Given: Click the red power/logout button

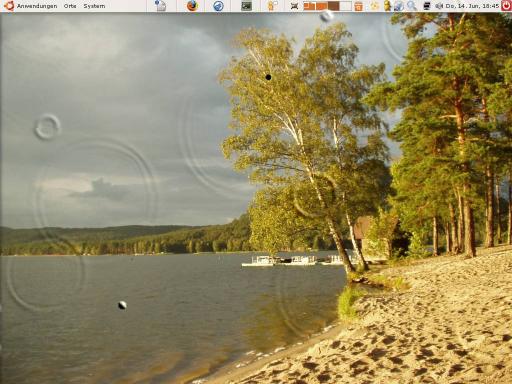Looking at the screenshot, I should (506, 6).
